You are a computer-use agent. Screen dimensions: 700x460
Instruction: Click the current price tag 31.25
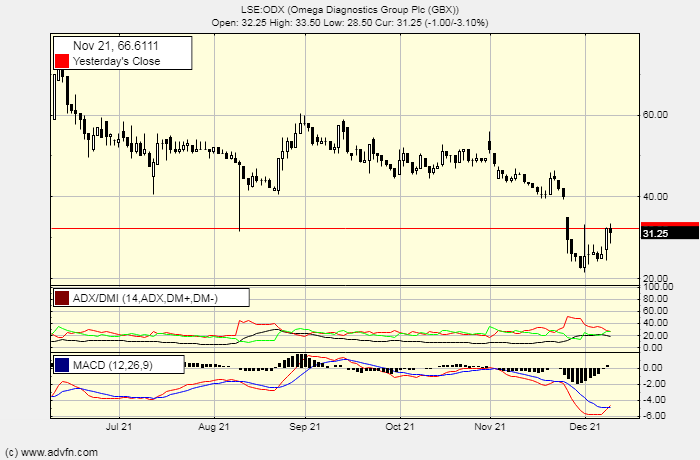pyautogui.click(x=670, y=233)
